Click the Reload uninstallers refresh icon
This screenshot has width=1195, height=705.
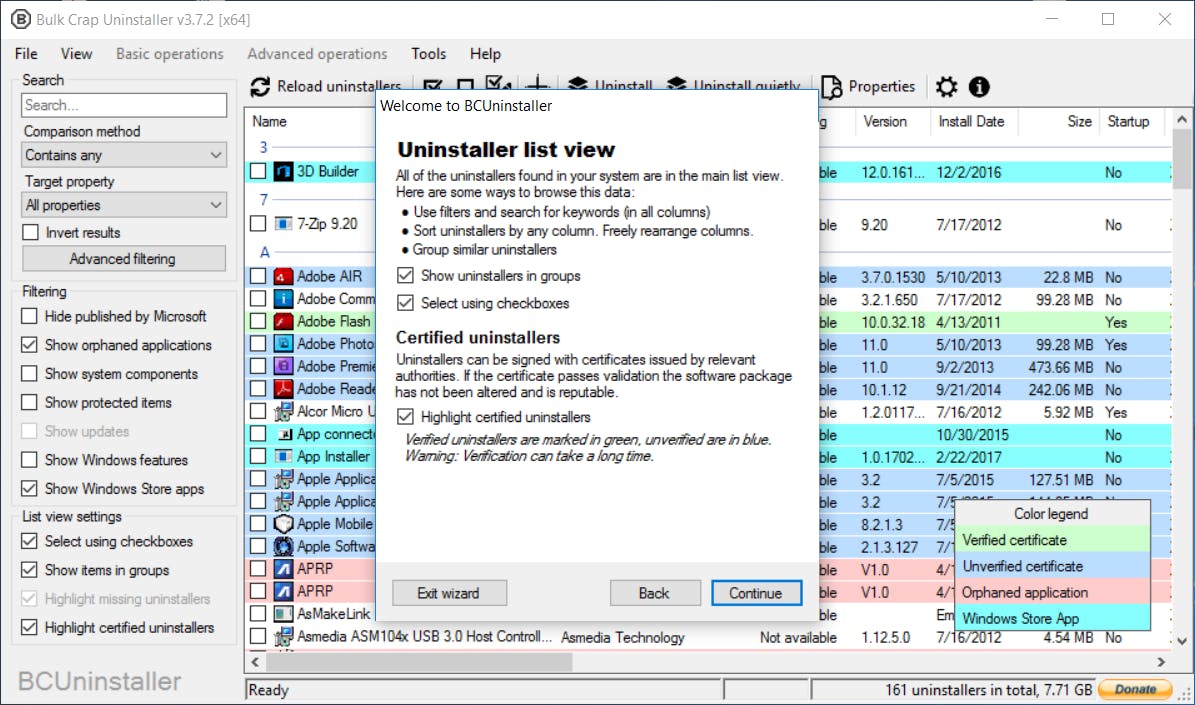(260, 87)
